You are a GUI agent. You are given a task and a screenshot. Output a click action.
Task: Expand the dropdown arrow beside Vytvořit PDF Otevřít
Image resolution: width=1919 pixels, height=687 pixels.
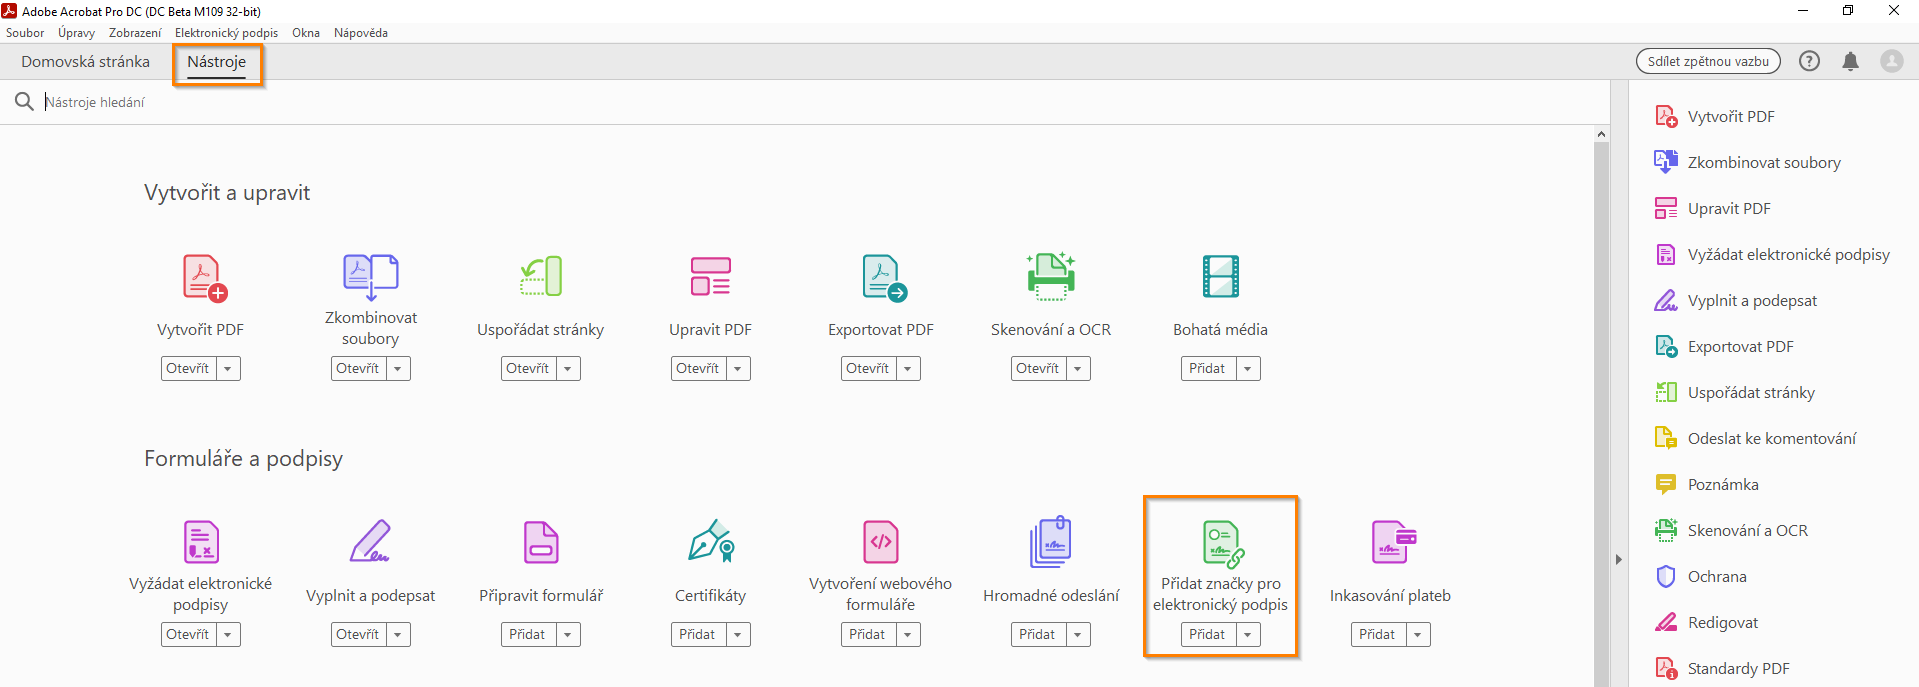point(228,368)
